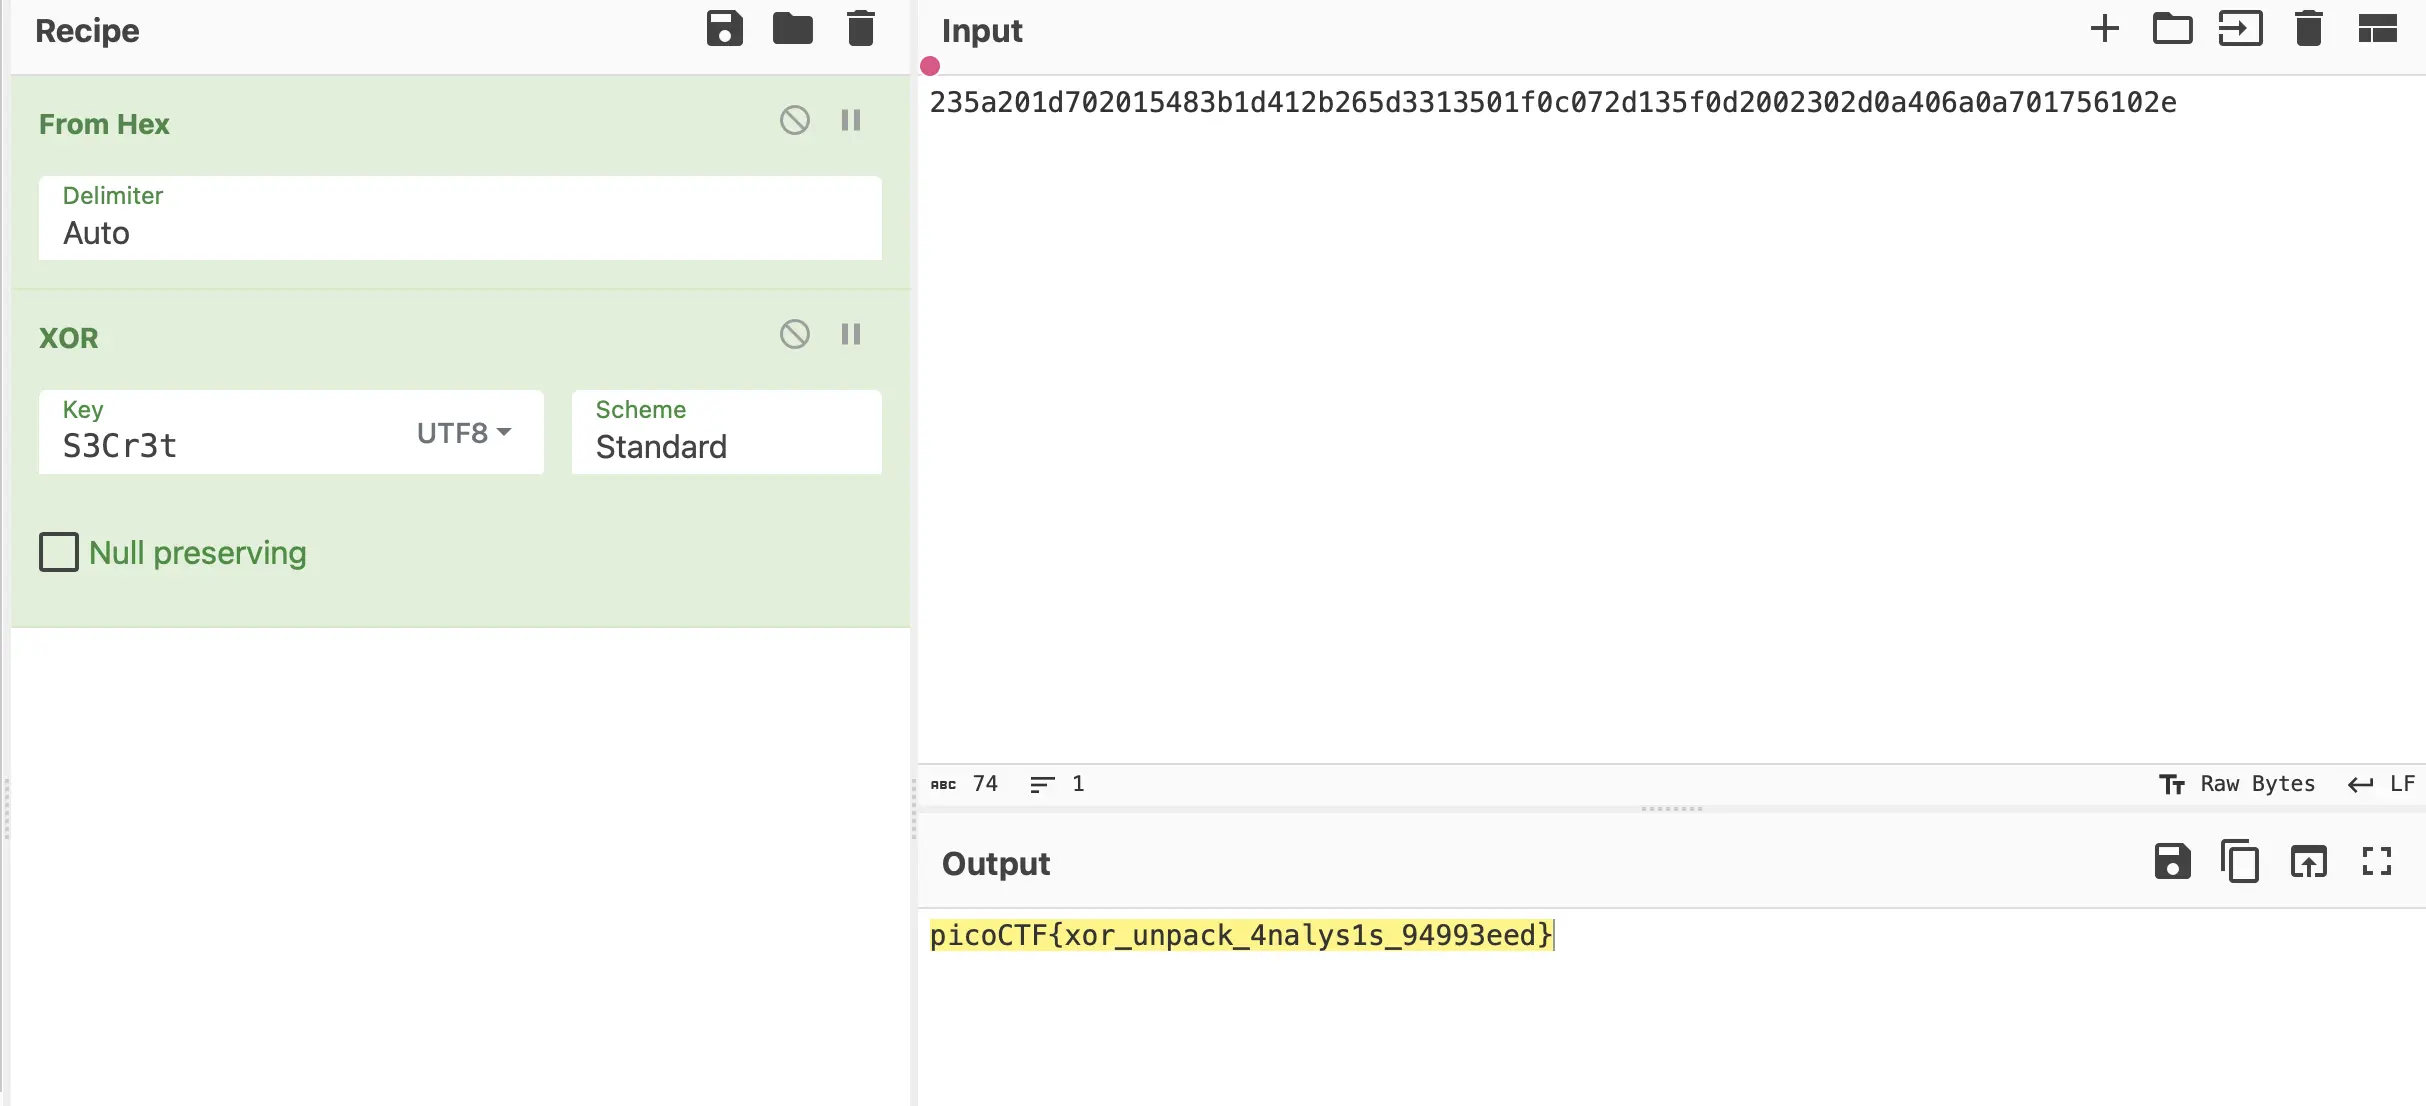Set breakpoint on XOR operation
Screen dimensions: 2426x1106
click(851, 335)
